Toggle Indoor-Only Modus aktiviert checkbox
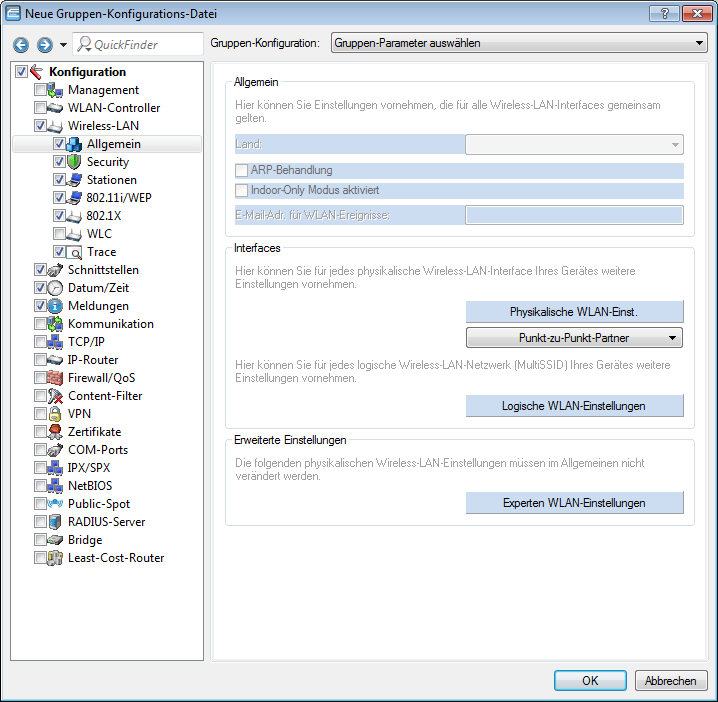Image resolution: width=718 pixels, height=702 pixels. click(x=241, y=190)
